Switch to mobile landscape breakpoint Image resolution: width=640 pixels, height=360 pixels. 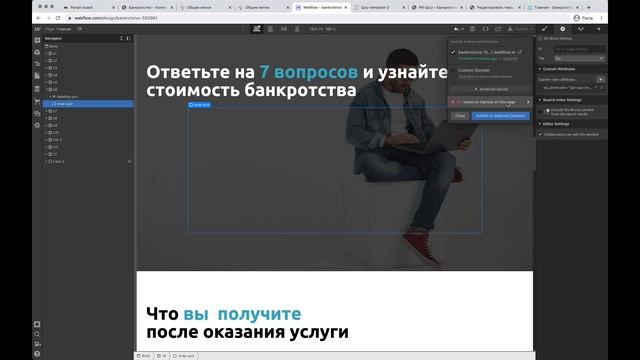point(284,29)
